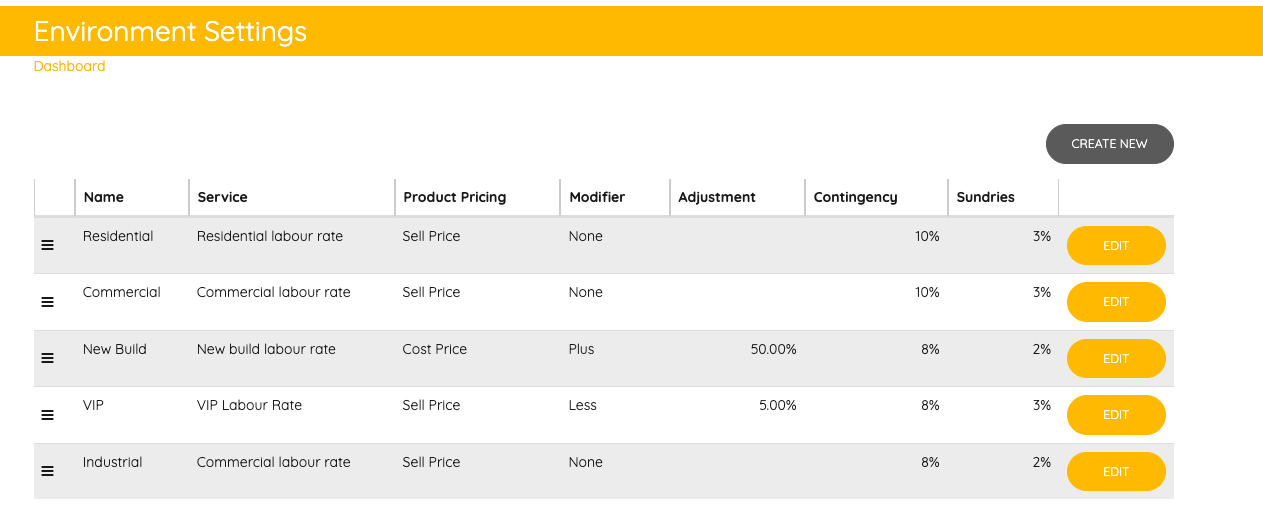Click the Service column header
Image resolution: width=1263 pixels, height=522 pixels.
click(222, 197)
